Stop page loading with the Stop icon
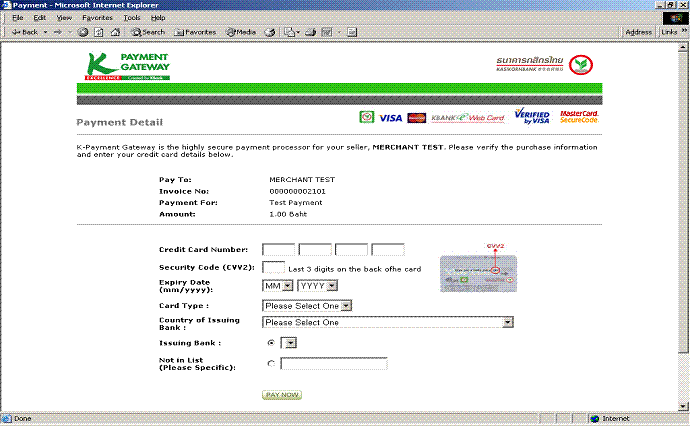690x426 pixels. 83,32
